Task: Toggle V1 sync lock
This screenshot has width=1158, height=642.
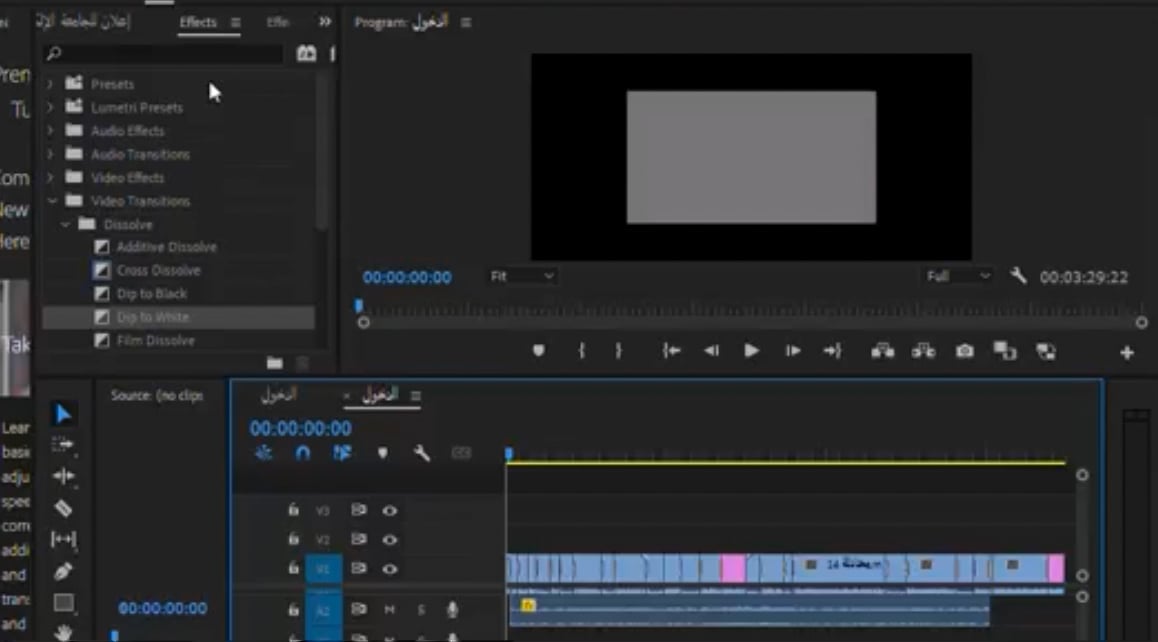Action: pyautogui.click(x=358, y=569)
